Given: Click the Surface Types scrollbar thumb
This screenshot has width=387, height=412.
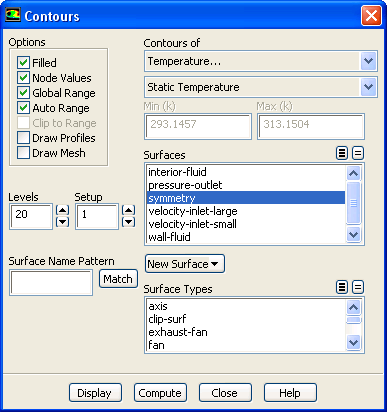Looking at the screenshot, I should point(353,320).
